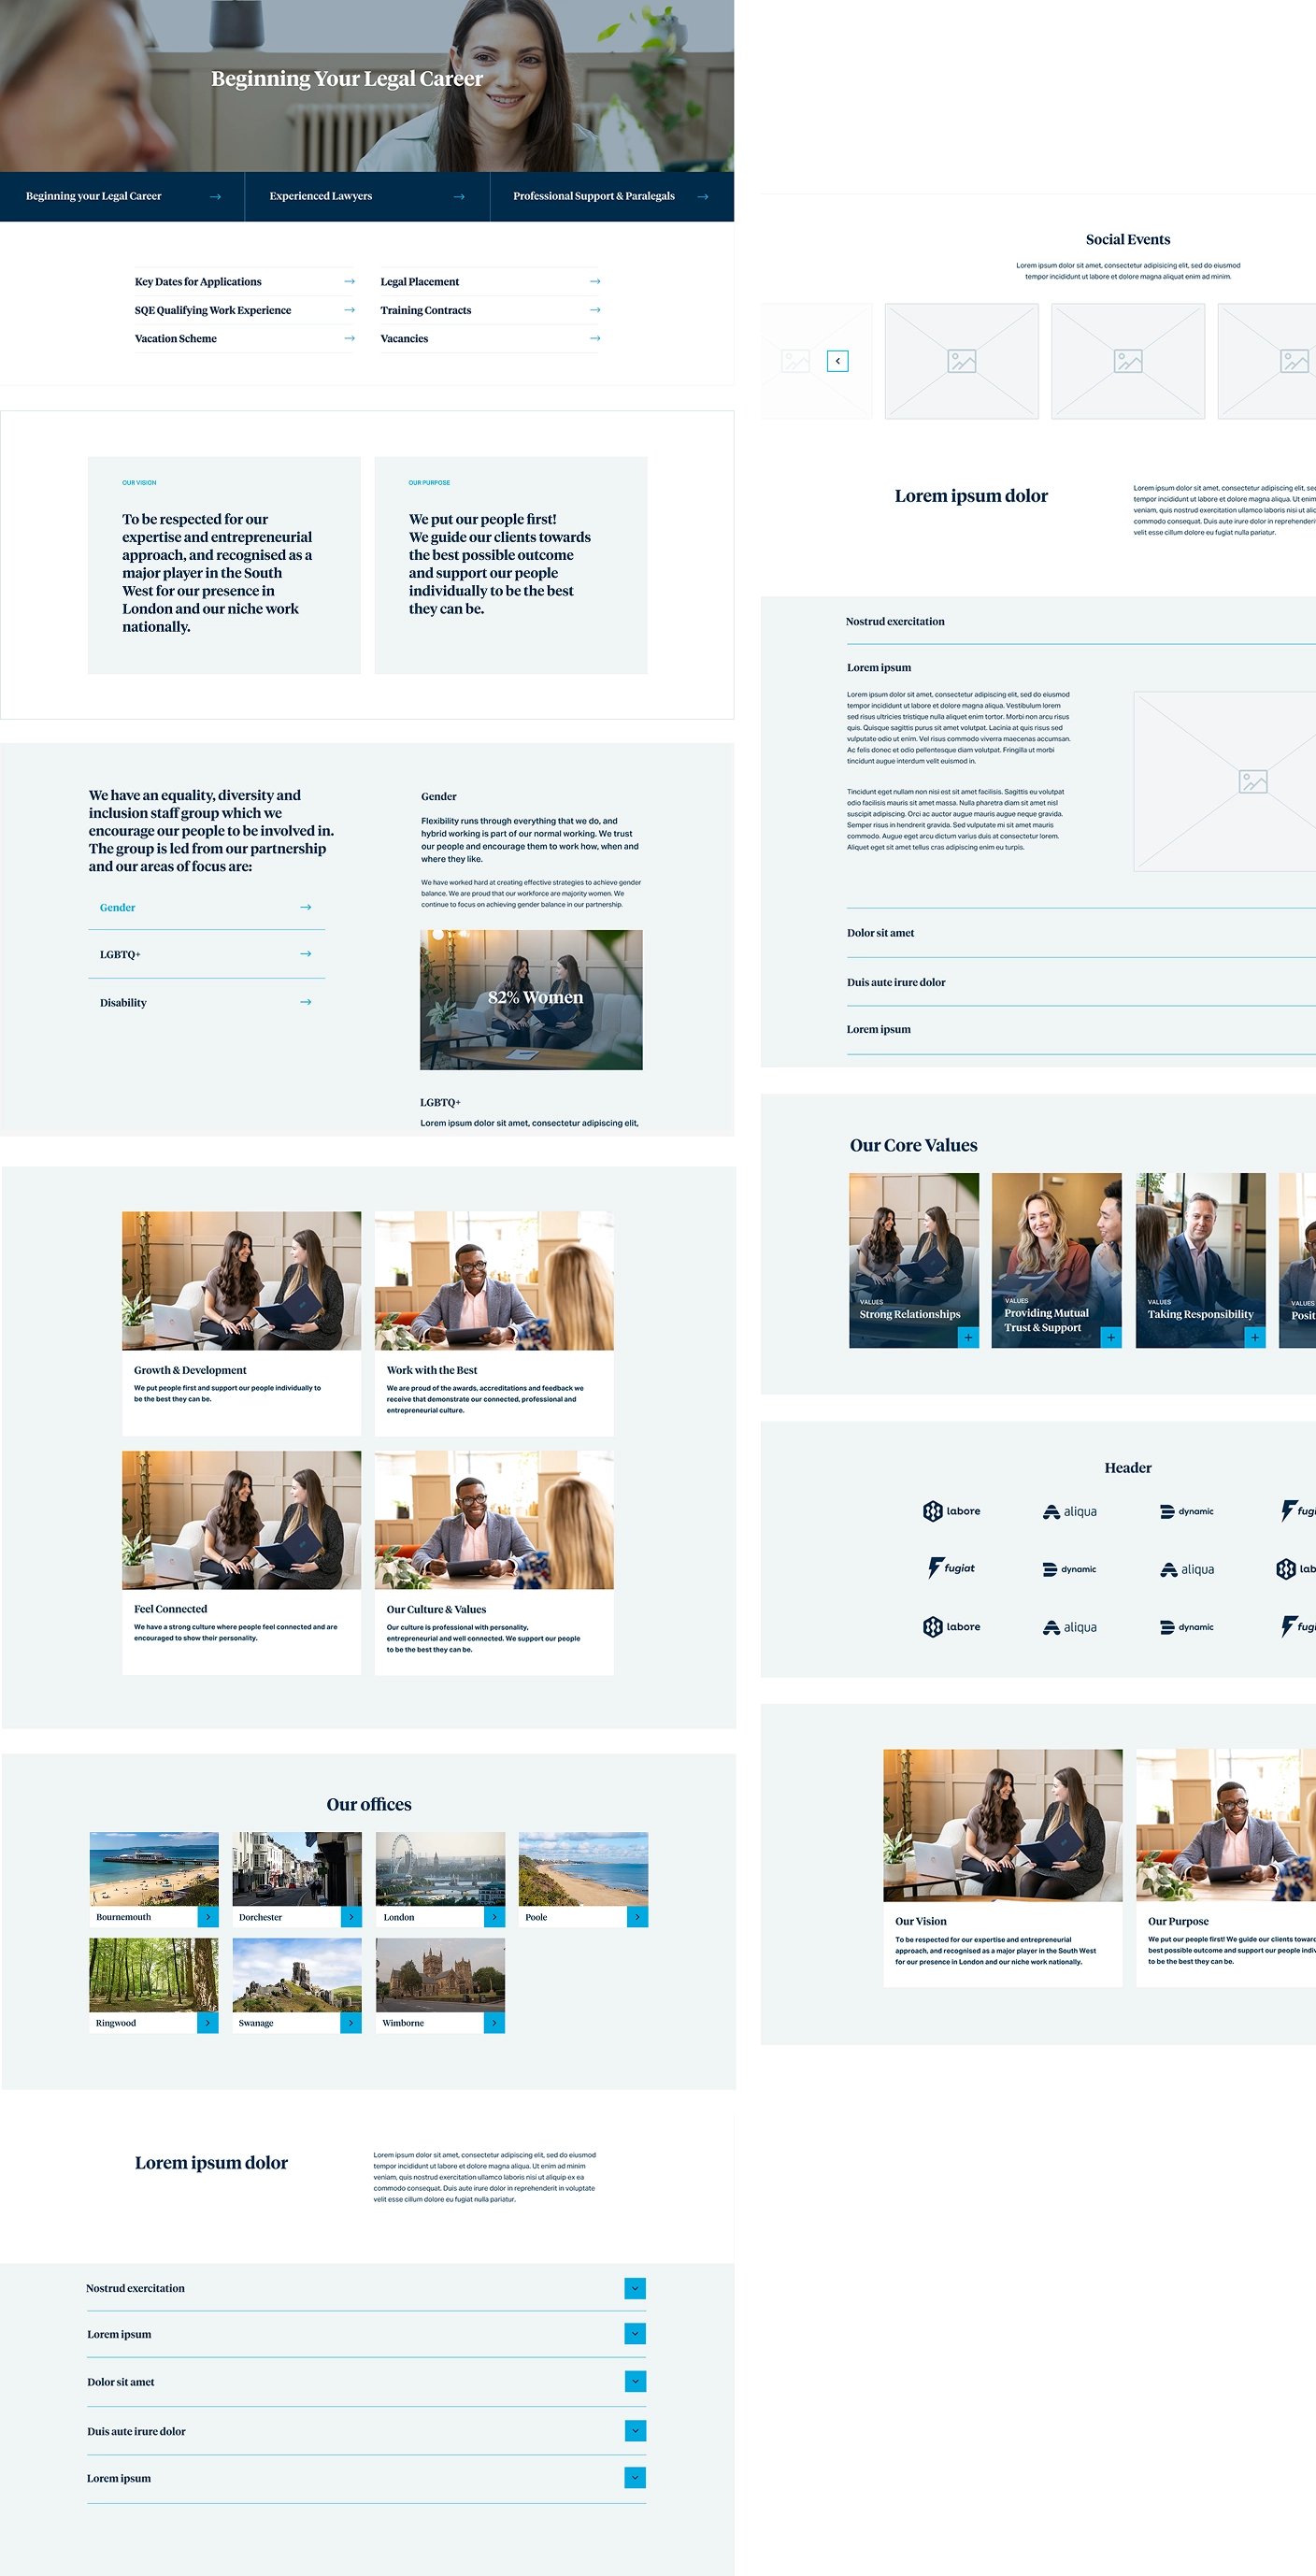The image size is (1316, 2576).
Task: Open the plus icon on Strong Relationships card
Action: (968, 1337)
